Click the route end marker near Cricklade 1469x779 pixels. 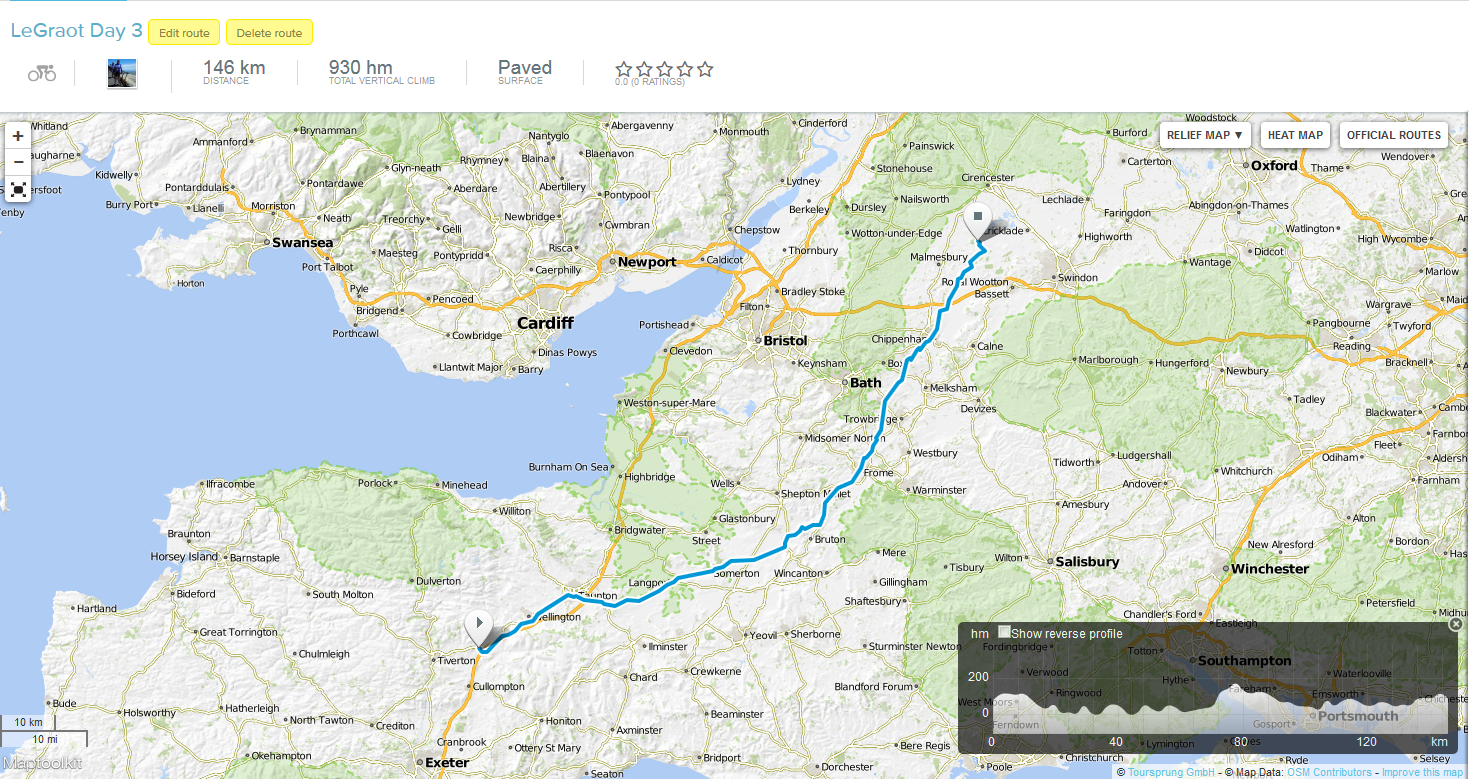pos(978,220)
